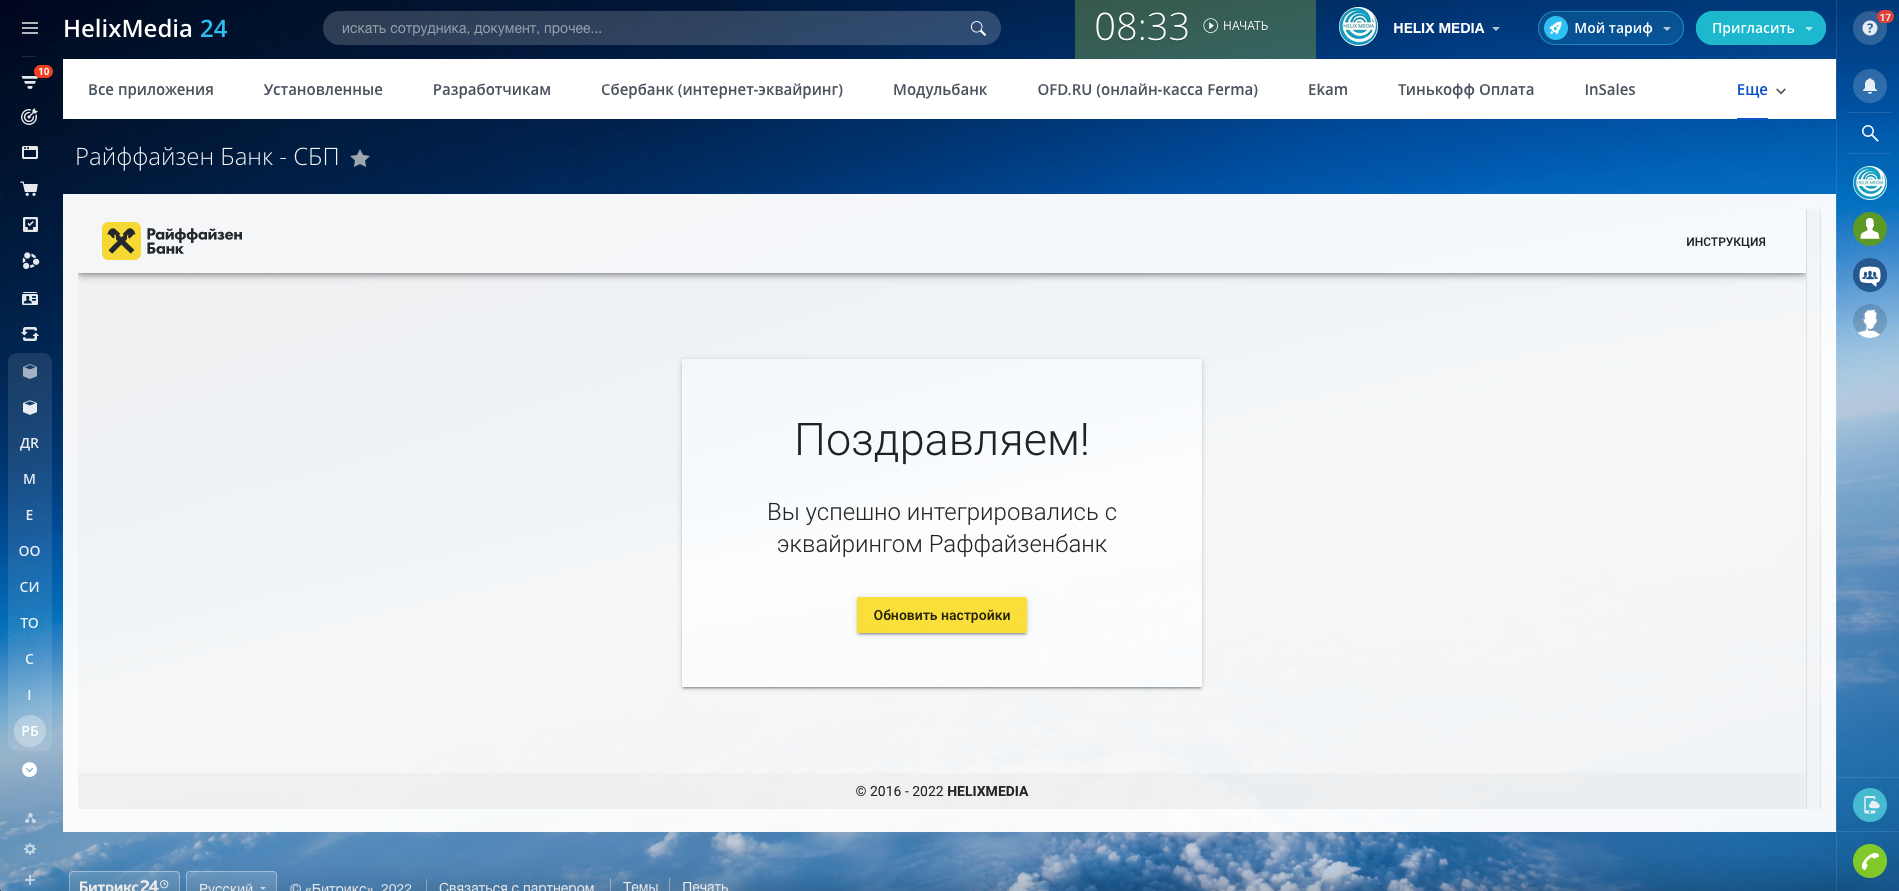Click the Обновить настройки button

942,615
